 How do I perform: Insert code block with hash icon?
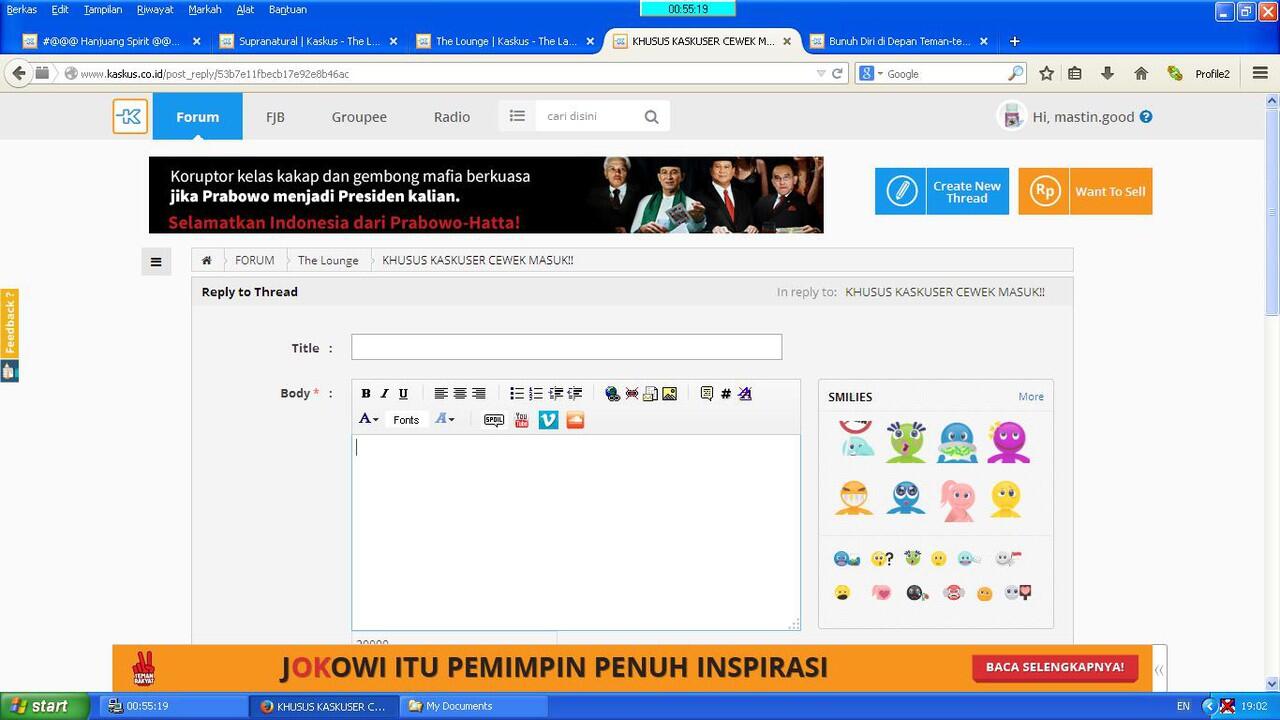[726, 394]
